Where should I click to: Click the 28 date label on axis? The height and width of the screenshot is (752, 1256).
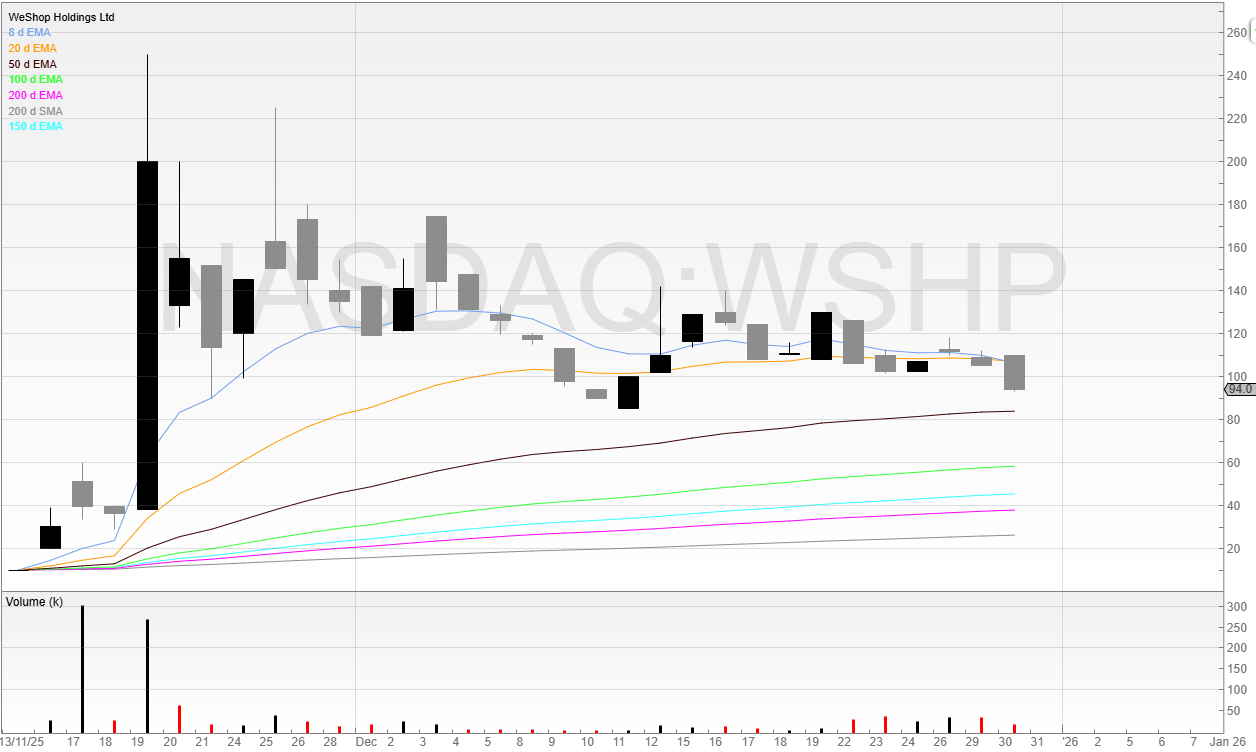(x=330, y=742)
